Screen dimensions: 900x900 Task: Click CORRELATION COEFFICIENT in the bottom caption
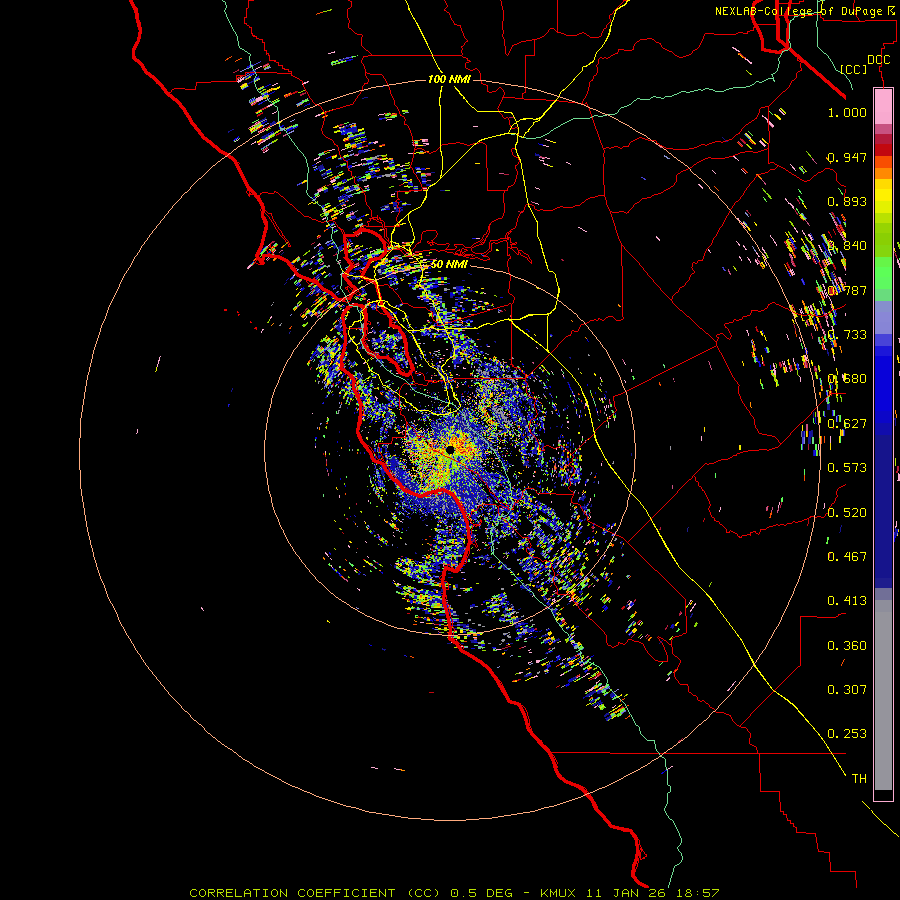click(x=292, y=893)
